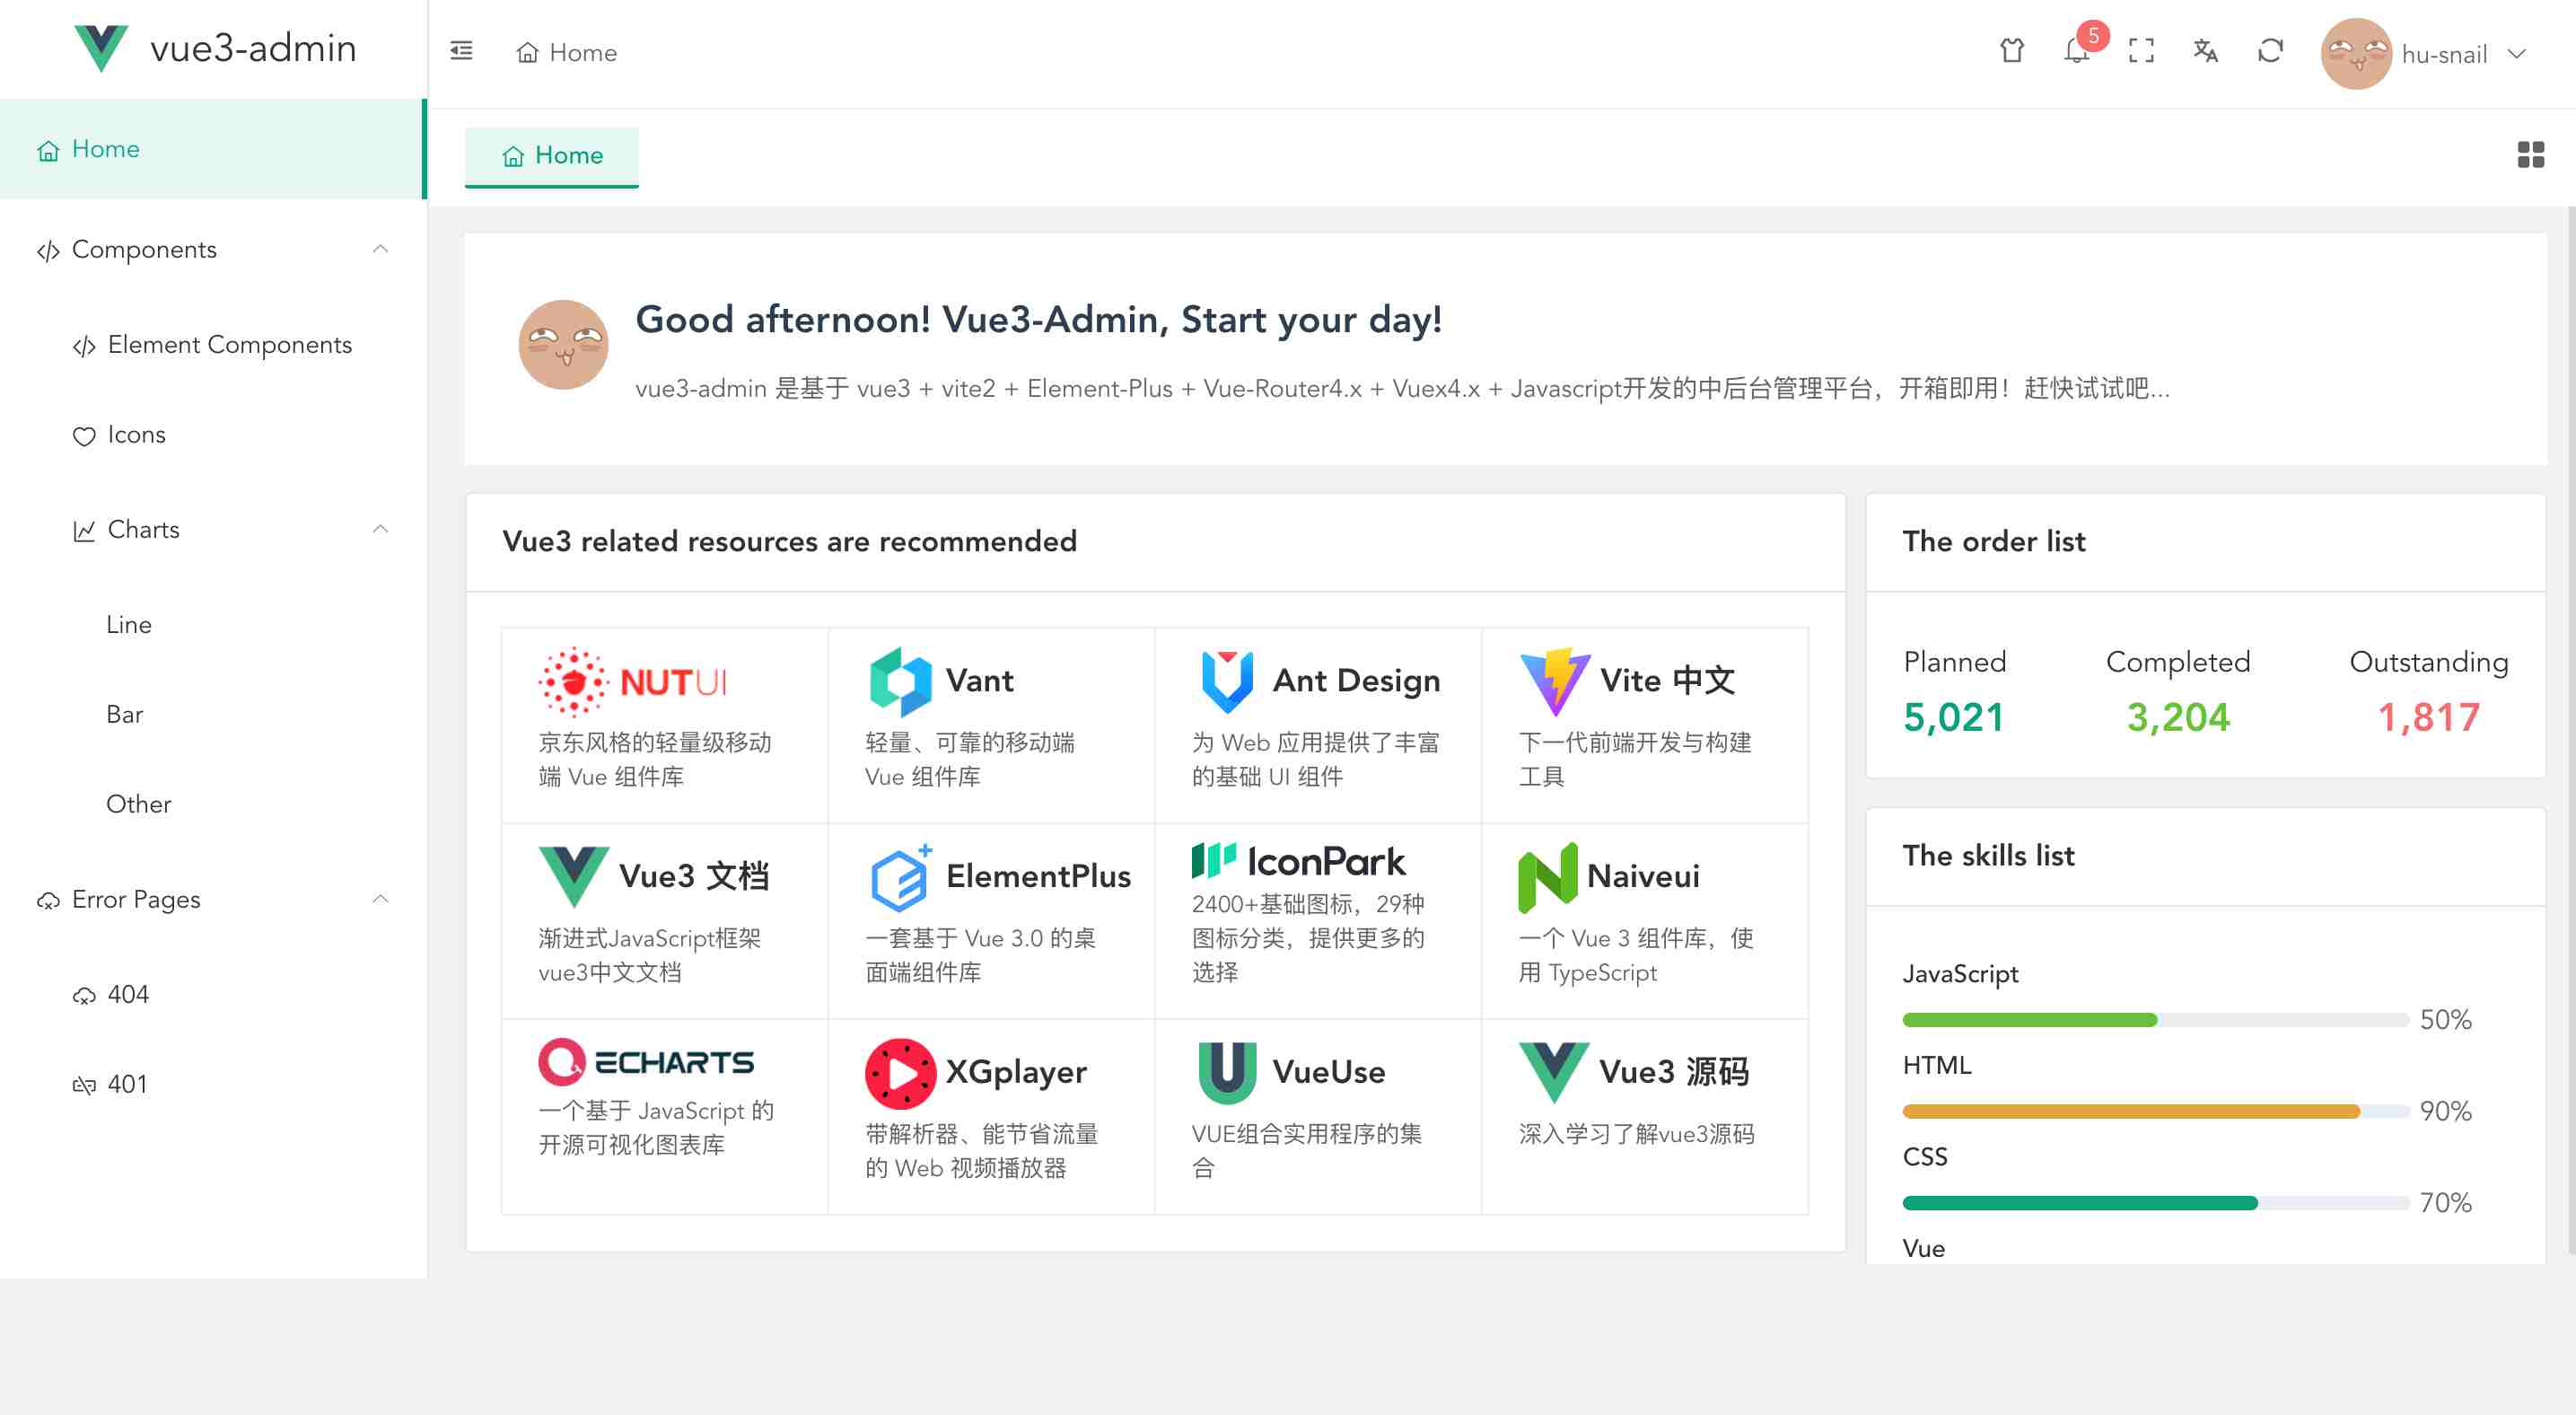Image resolution: width=2576 pixels, height=1415 pixels.
Task: Open notifications bell with 5 badge
Action: tap(2076, 51)
